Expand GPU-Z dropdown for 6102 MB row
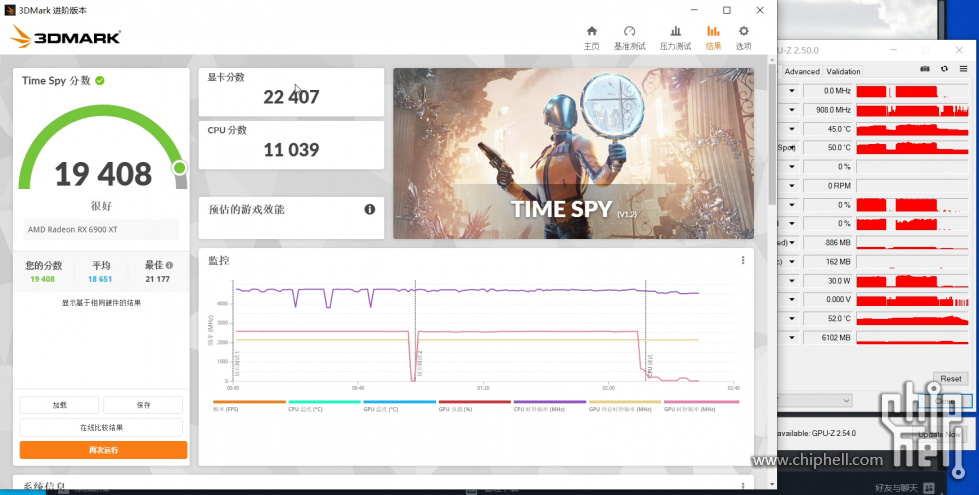The image size is (979, 495). click(x=792, y=337)
